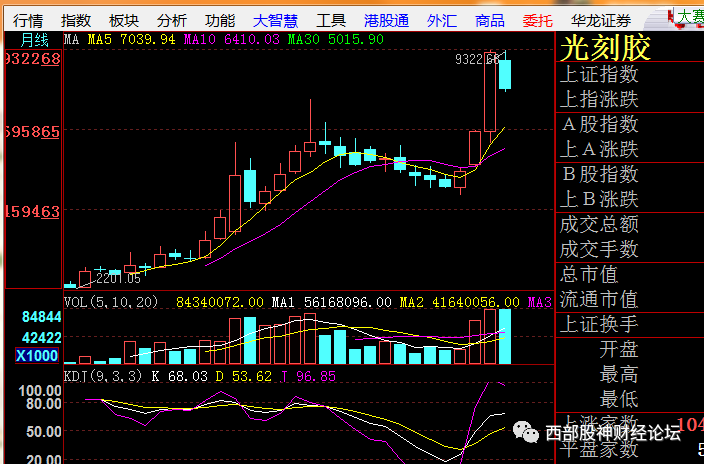Open the 委托 menu
This screenshot has height=464, width=704.
tap(538, 20)
